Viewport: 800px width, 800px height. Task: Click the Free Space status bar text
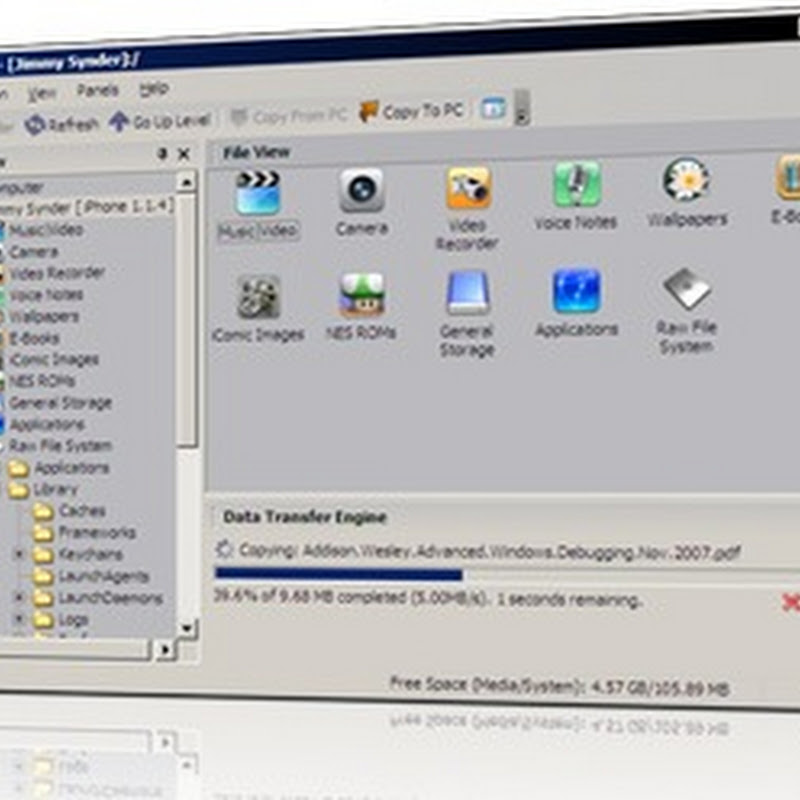560,687
